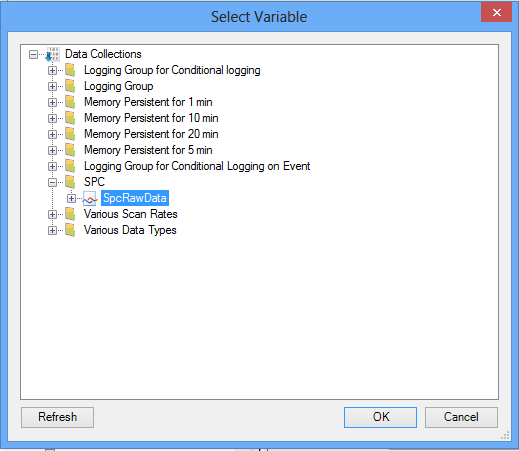Select the highlighted SpcRawData variable
Screen dimensions: 519x451
135,198
